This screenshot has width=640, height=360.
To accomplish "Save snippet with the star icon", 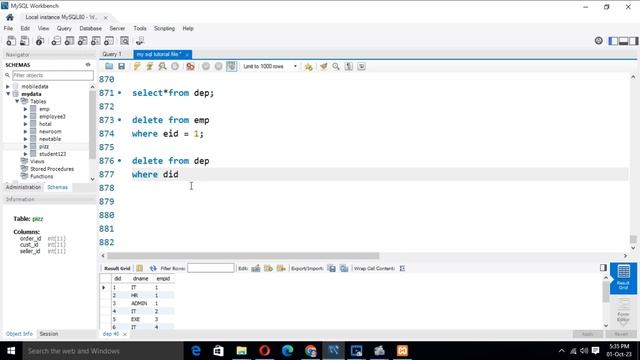I will (309, 66).
